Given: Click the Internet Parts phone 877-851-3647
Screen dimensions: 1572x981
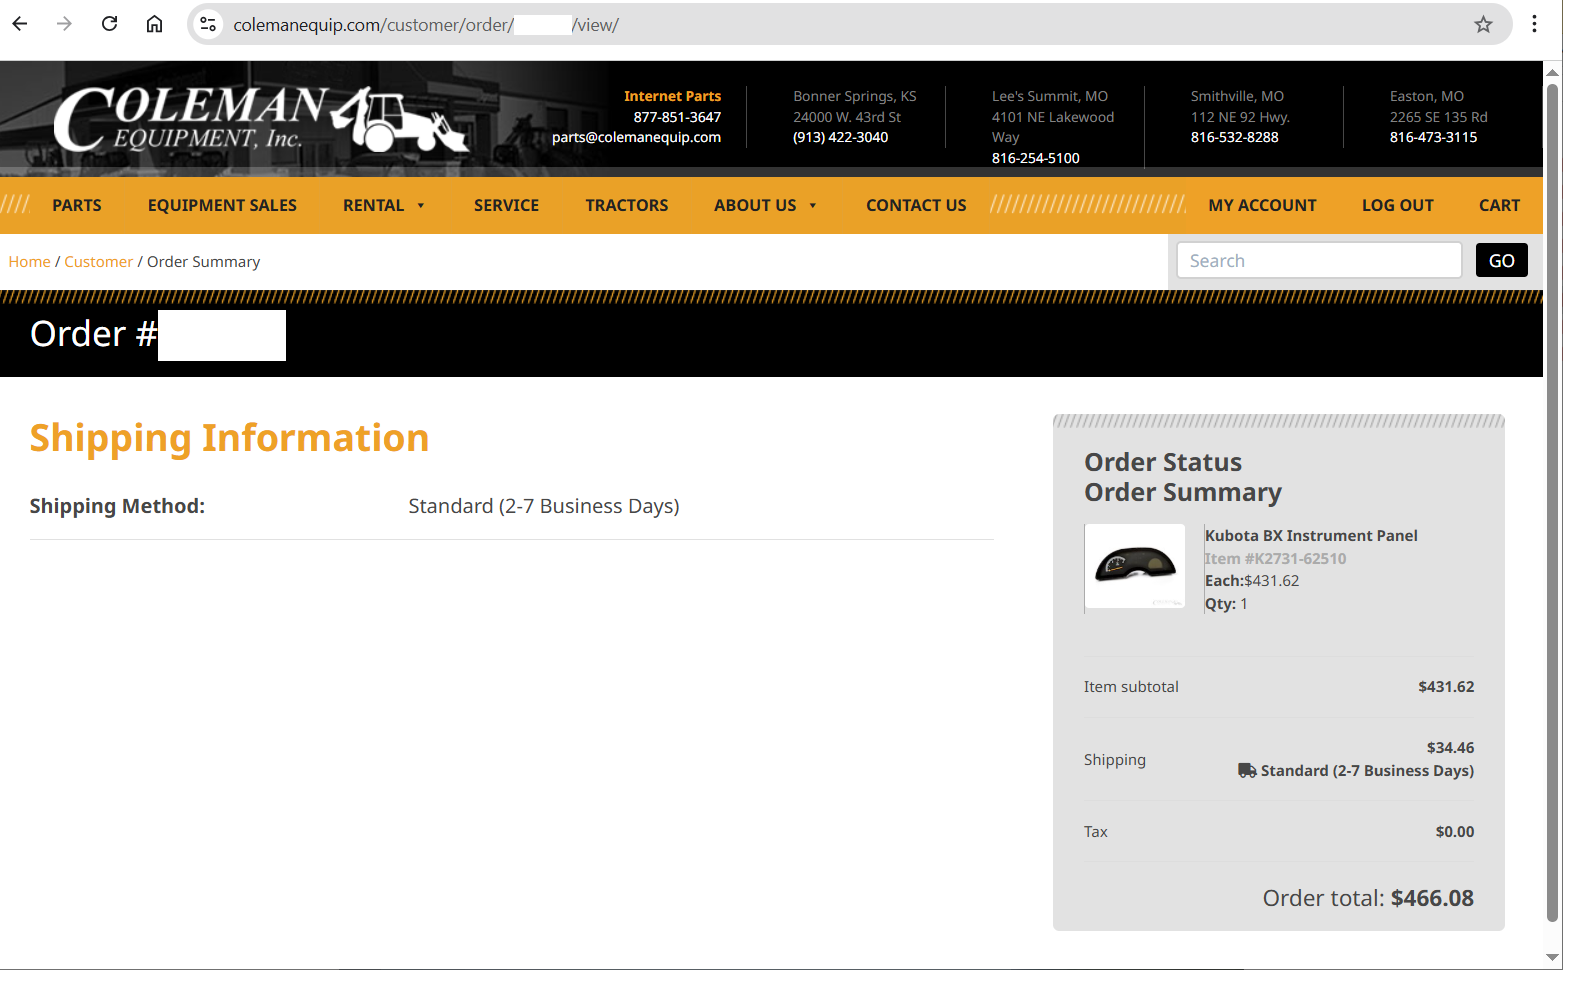Looking at the screenshot, I should point(677,117).
